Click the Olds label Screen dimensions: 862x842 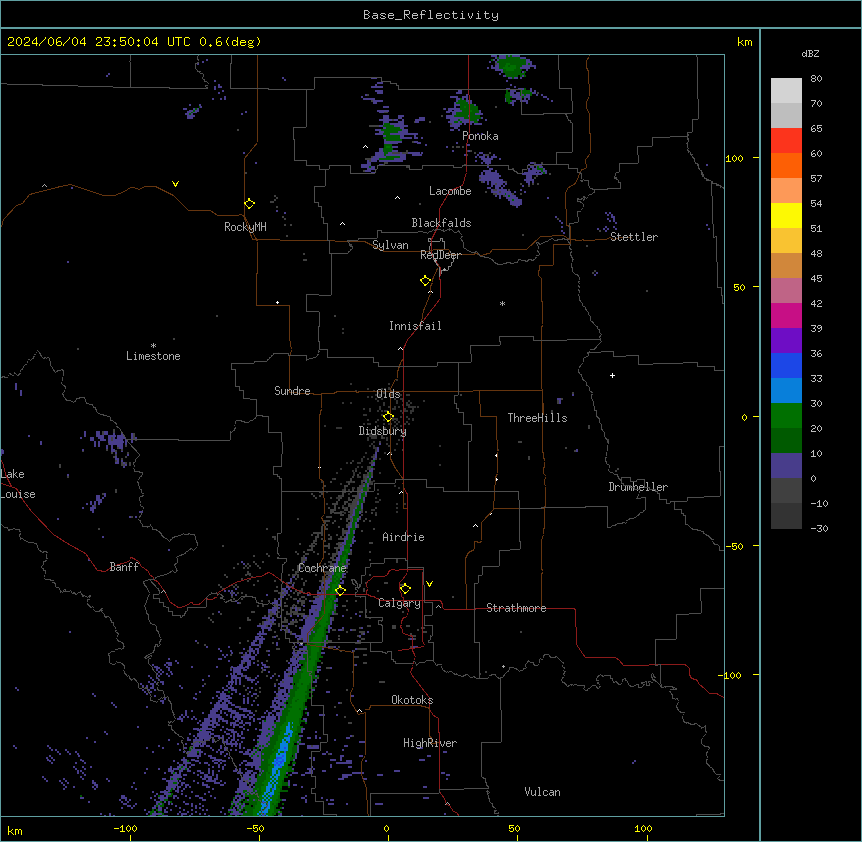388,394
